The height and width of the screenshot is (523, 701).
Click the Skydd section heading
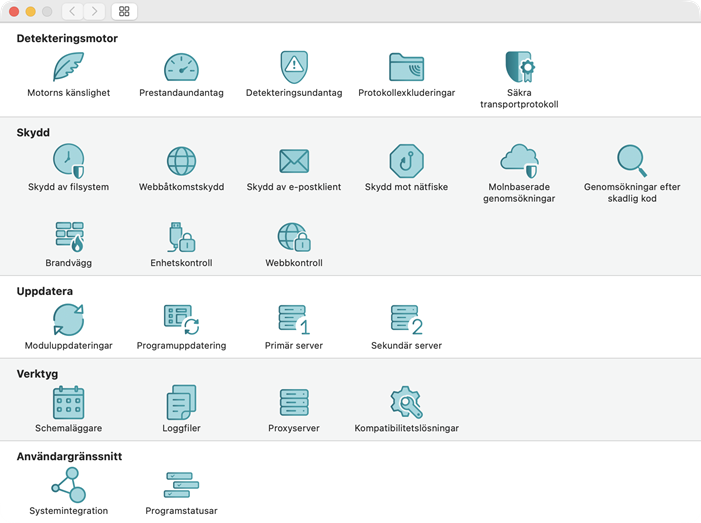click(x=33, y=132)
